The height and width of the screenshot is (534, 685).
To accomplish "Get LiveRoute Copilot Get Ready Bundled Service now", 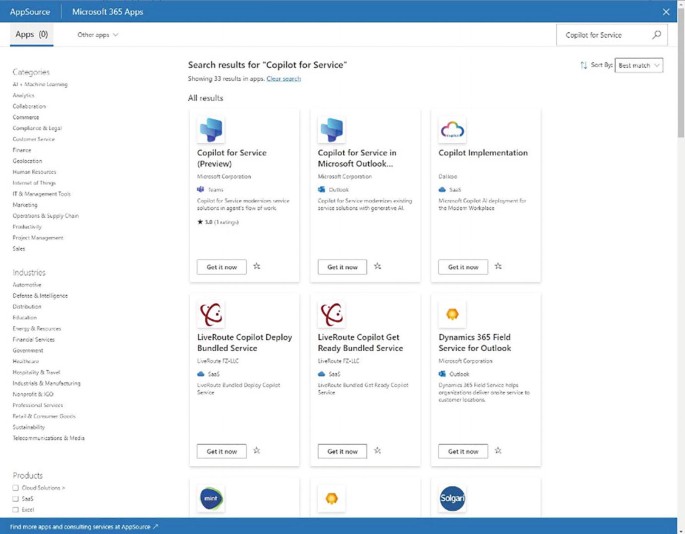I will coord(342,451).
